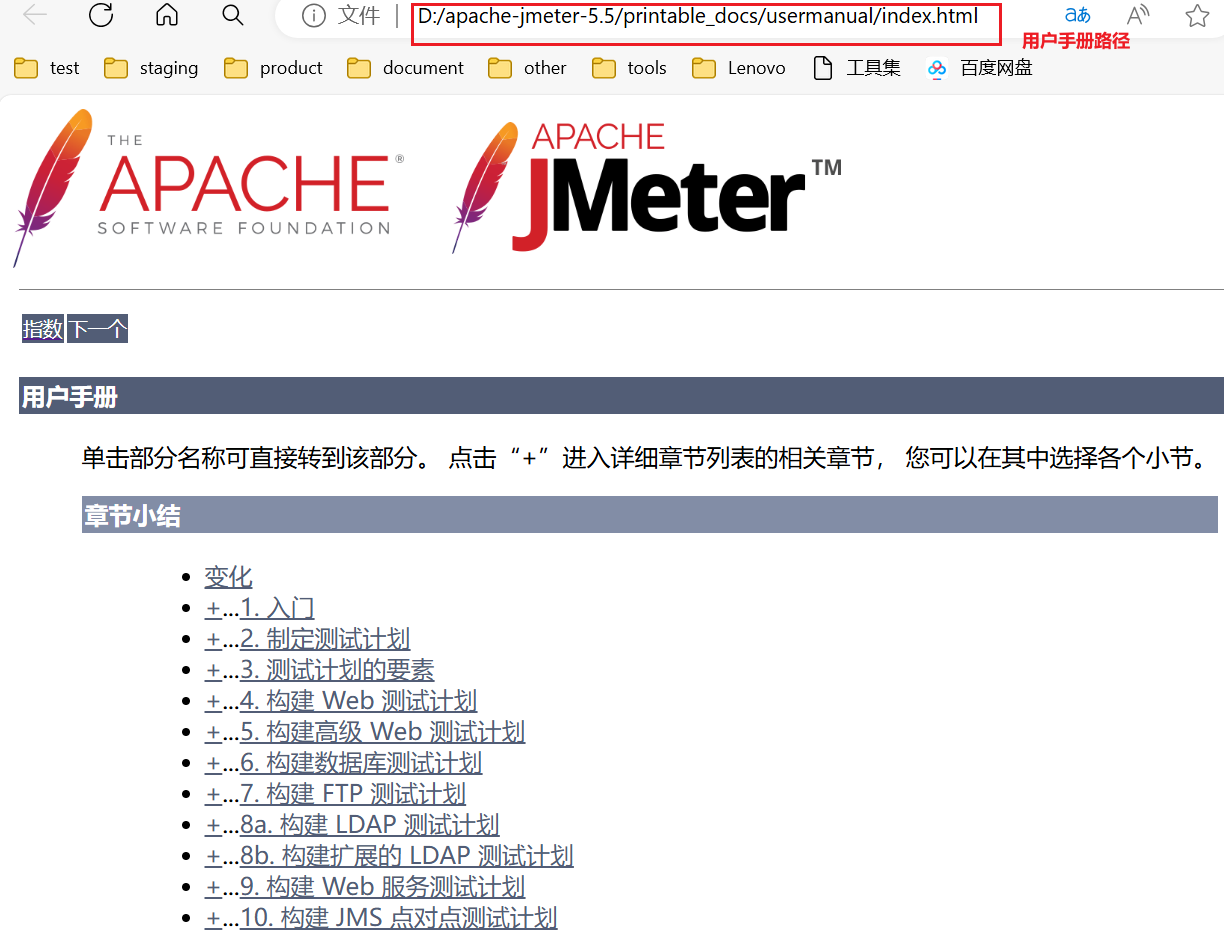
Task: Click the Apache Software Foundation logo
Action: [x=208, y=188]
